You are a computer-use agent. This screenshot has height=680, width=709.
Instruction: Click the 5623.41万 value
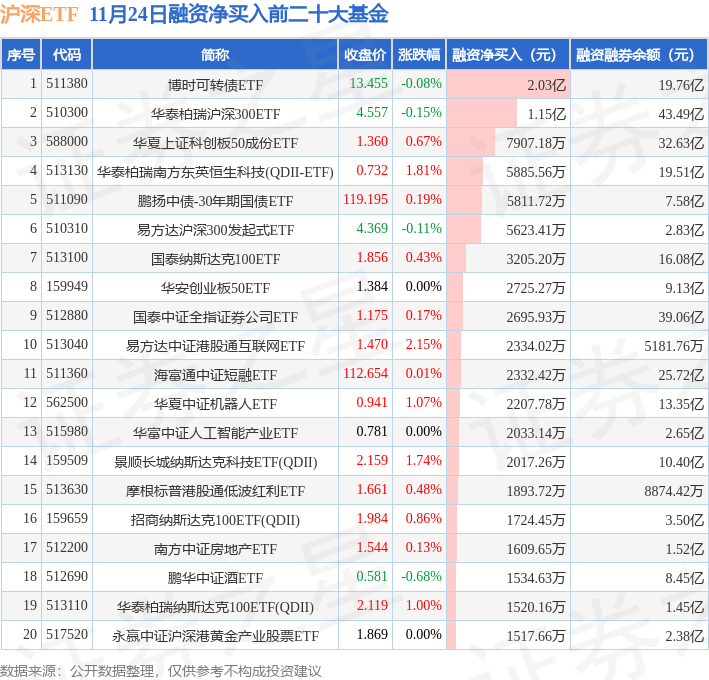pyautogui.click(x=536, y=230)
